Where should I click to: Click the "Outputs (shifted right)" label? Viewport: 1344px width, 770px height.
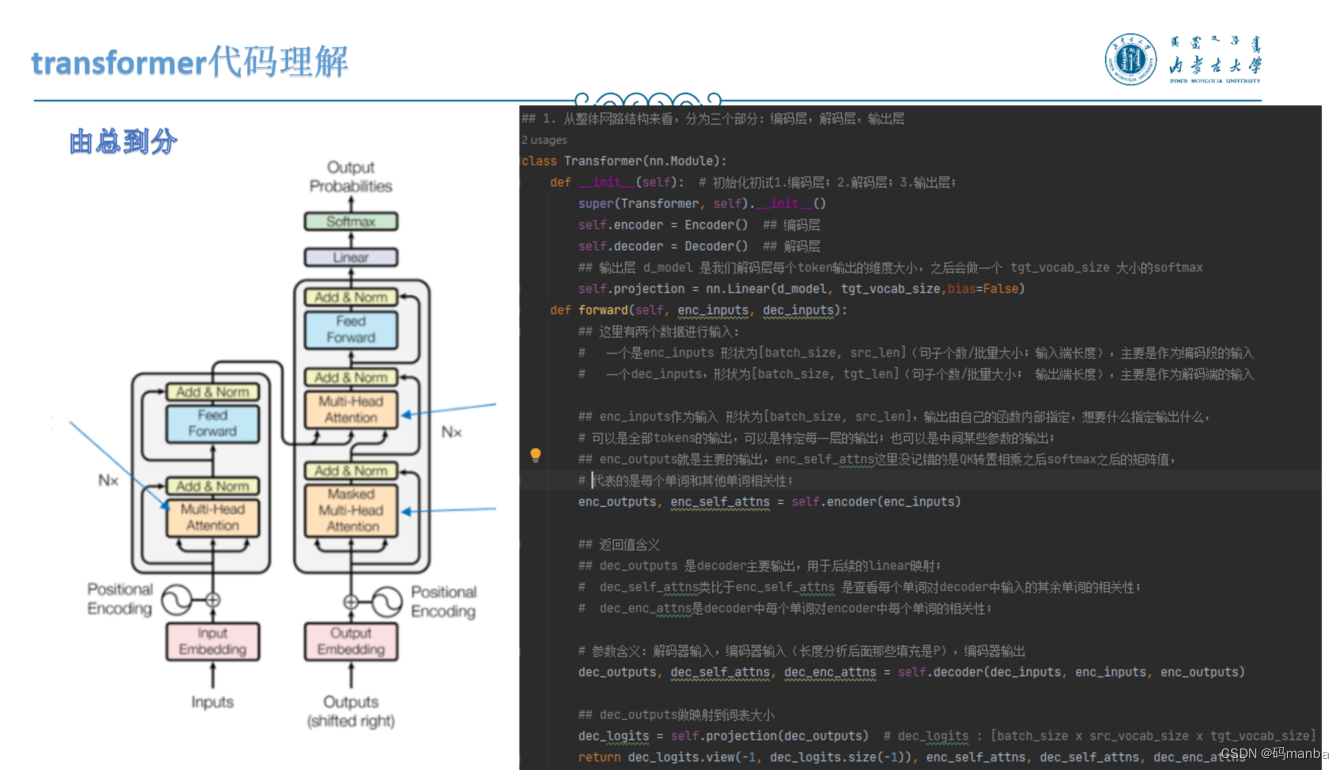pyautogui.click(x=351, y=711)
